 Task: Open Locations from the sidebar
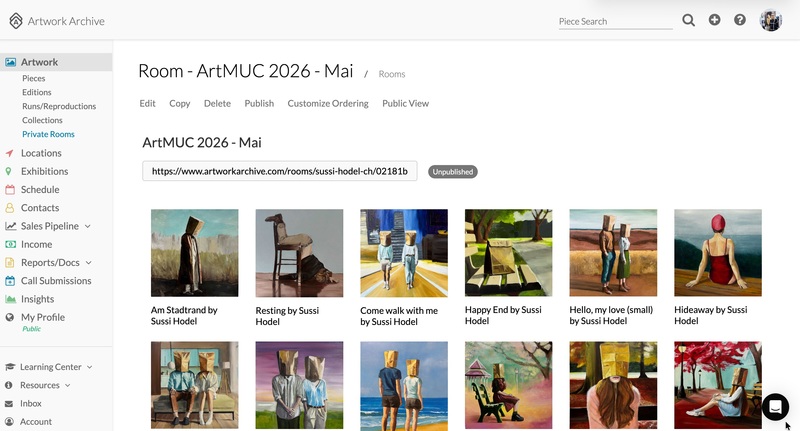click(41, 153)
